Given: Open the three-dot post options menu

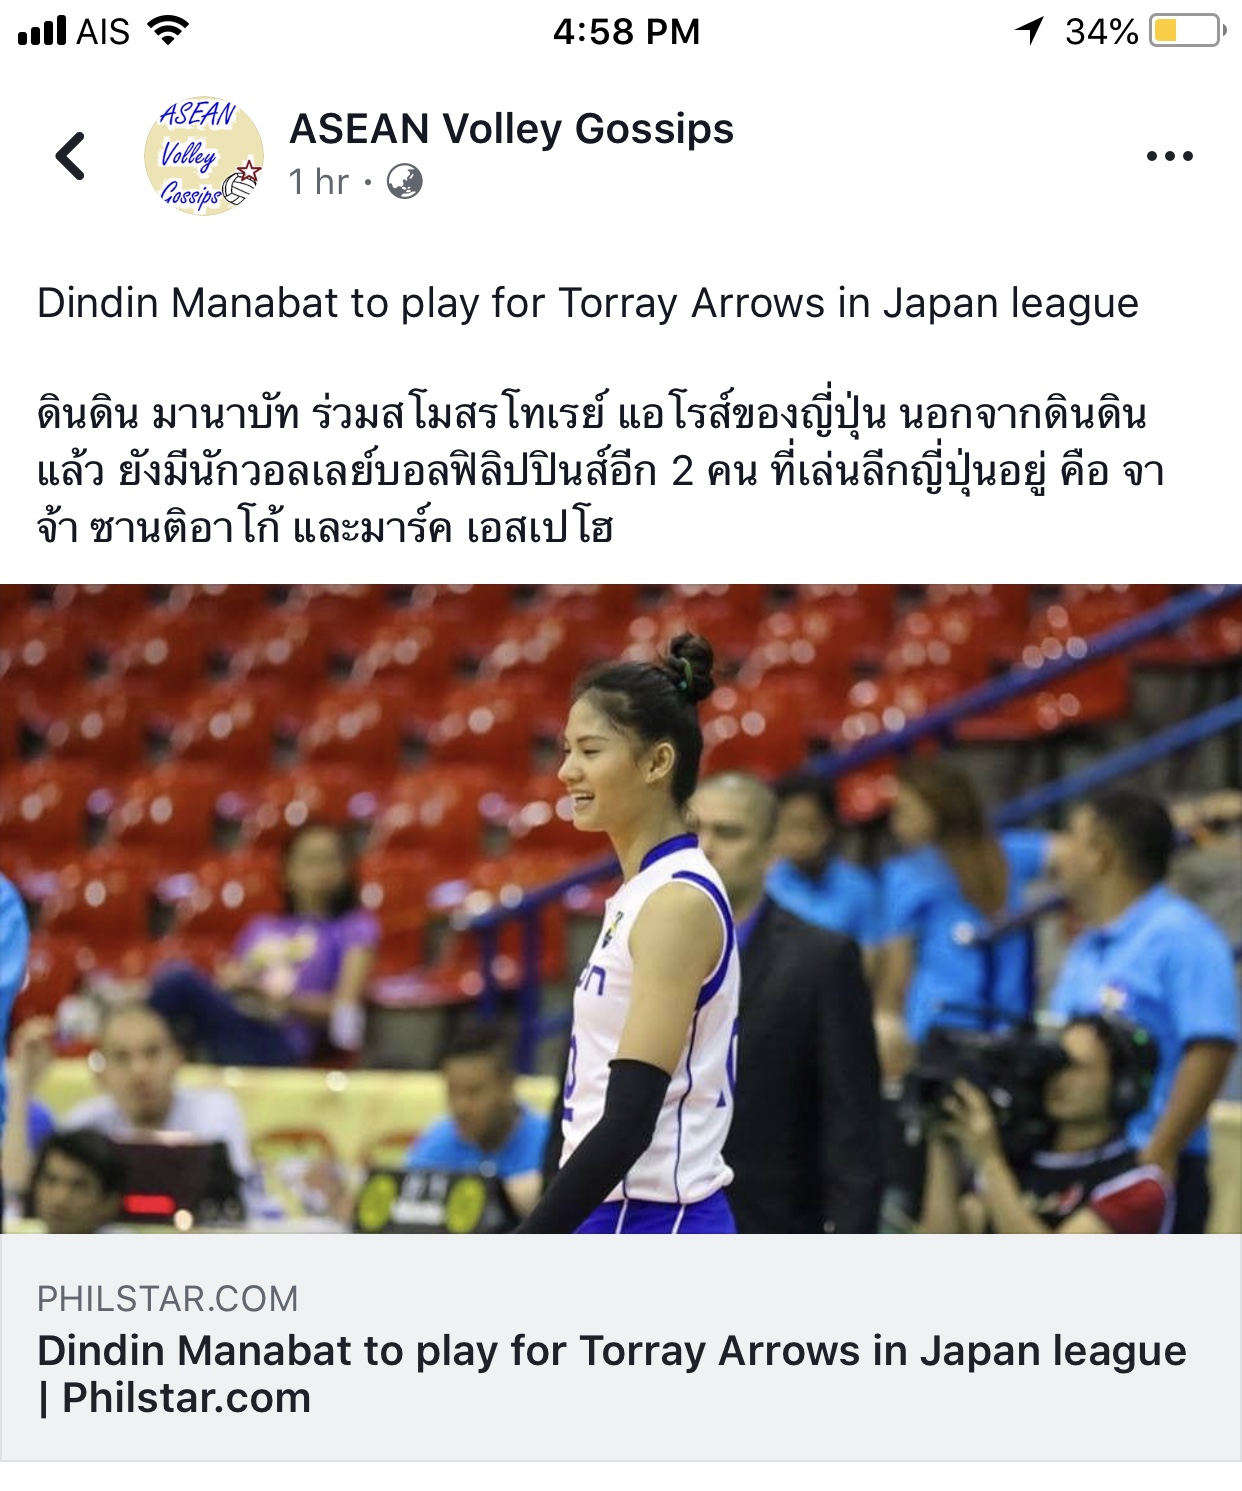Looking at the screenshot, I should [x=1169, y=156].
